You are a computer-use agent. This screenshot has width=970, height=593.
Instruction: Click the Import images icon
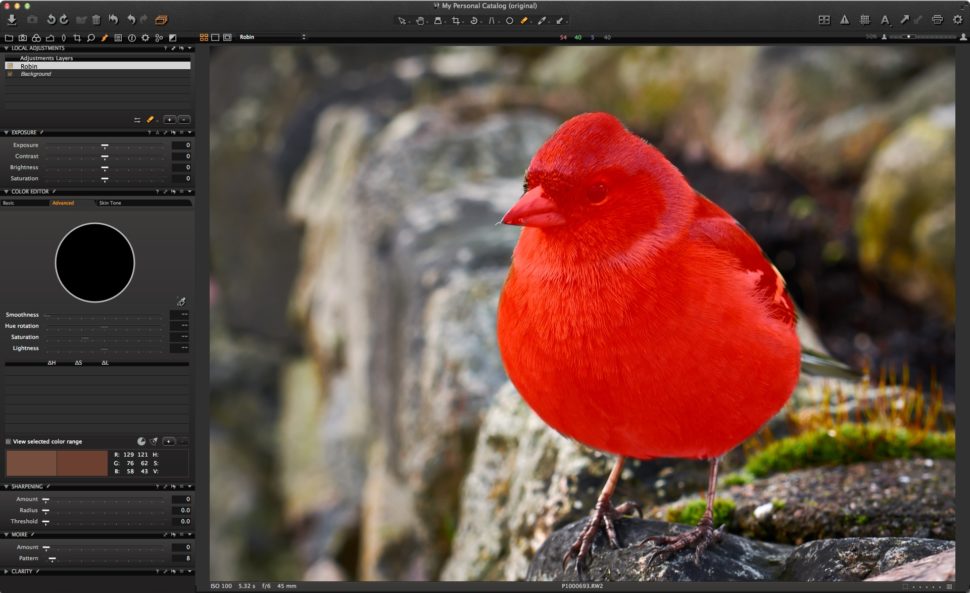coord(11,18)
